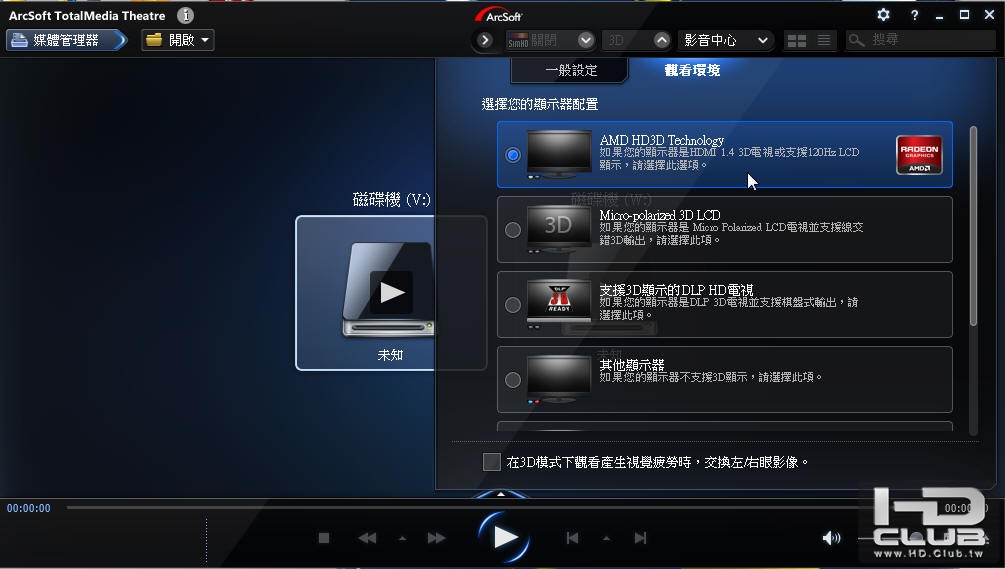Click the ArcSoft logo in title bar
1005x569 pixels.
coord(499,15)
